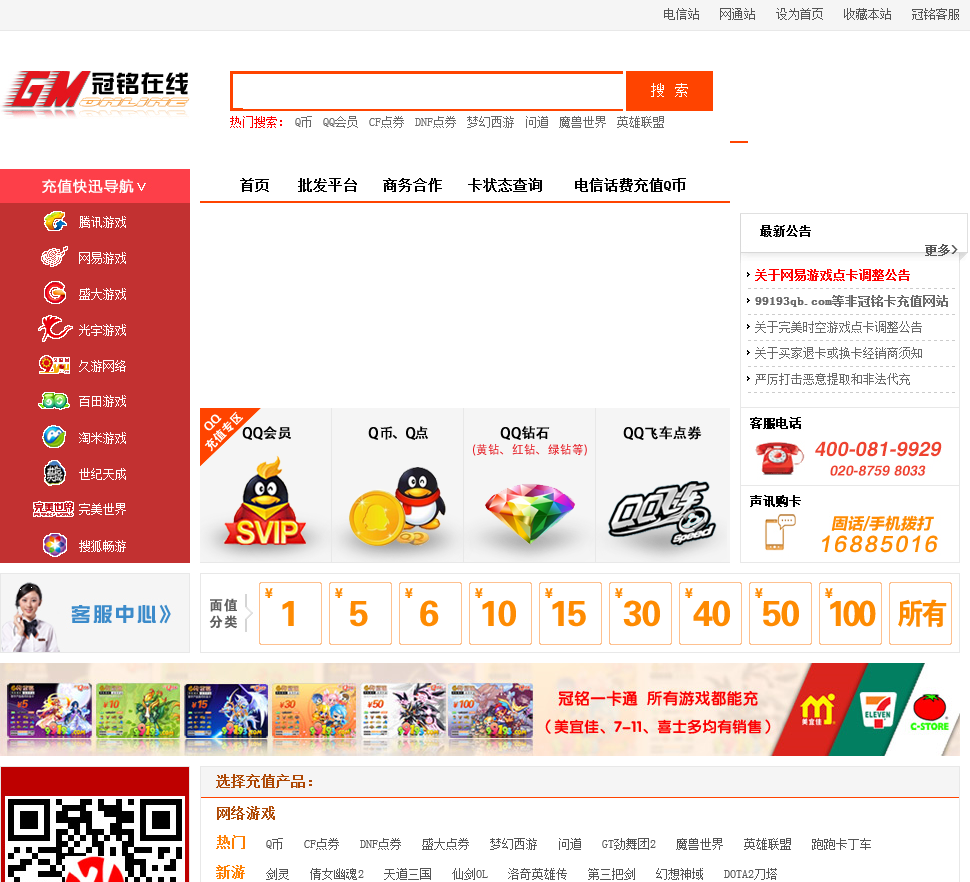Click the C-Store tomato logo
Viewport: 970px width, 882px height.
point(929,713)
